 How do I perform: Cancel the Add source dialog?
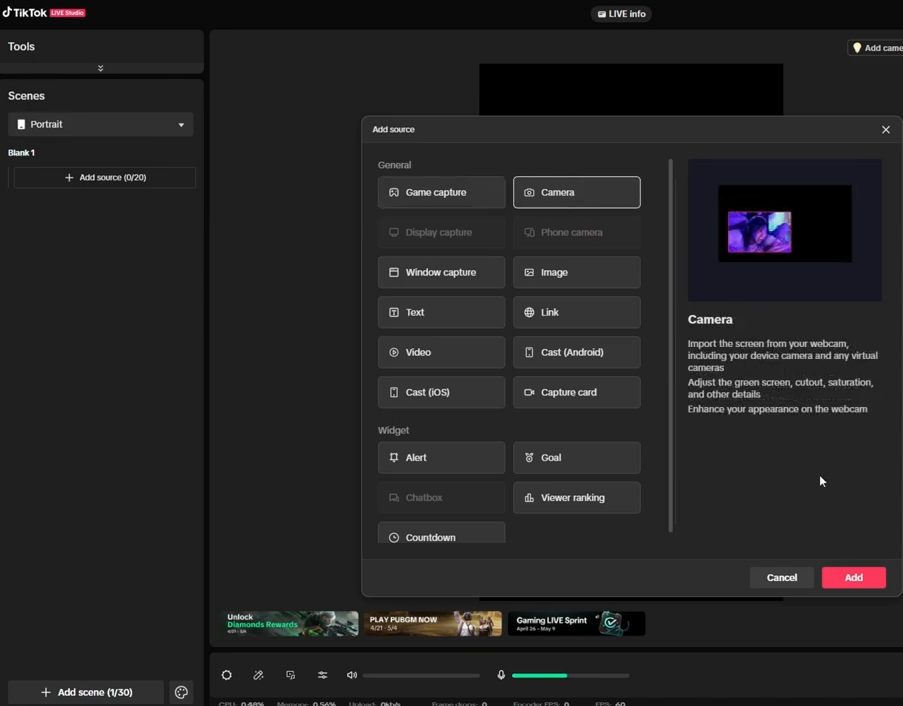click(781, 577)
